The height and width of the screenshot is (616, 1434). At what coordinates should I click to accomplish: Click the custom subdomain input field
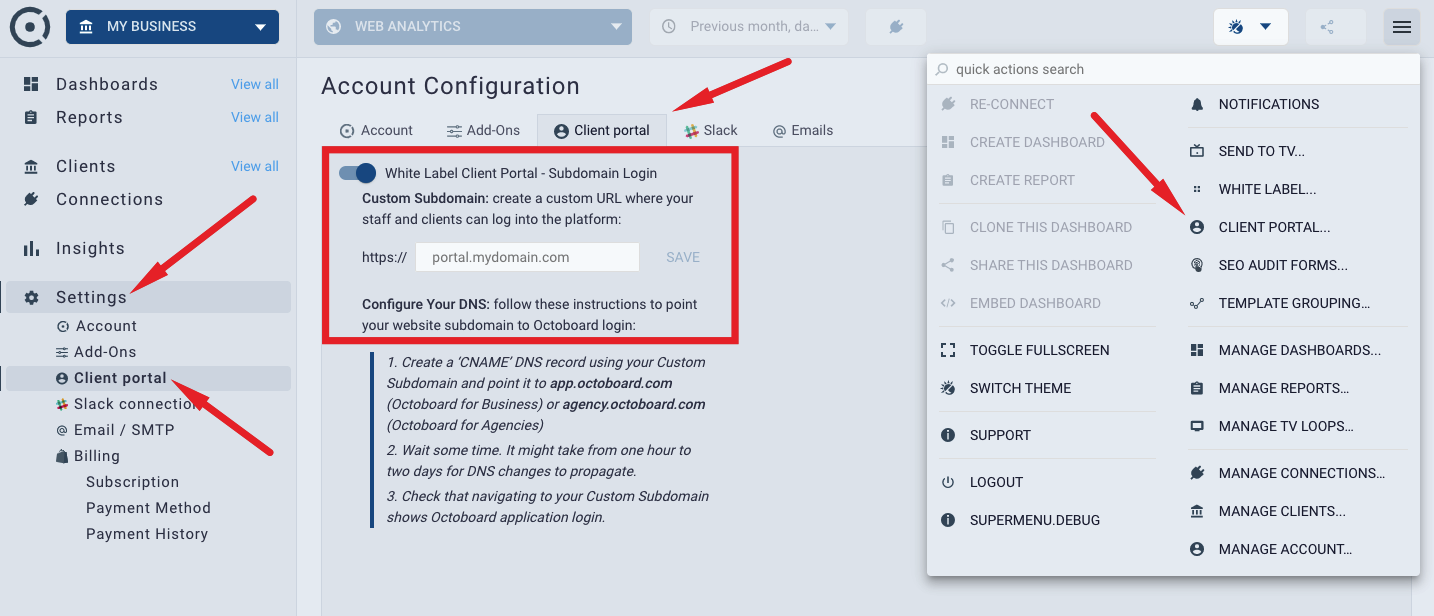[527, 257]
